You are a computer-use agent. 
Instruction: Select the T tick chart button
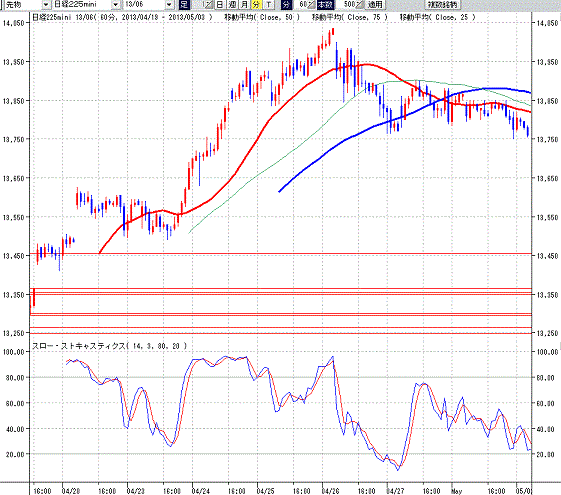pyautogui.click(x=268, y=4)
